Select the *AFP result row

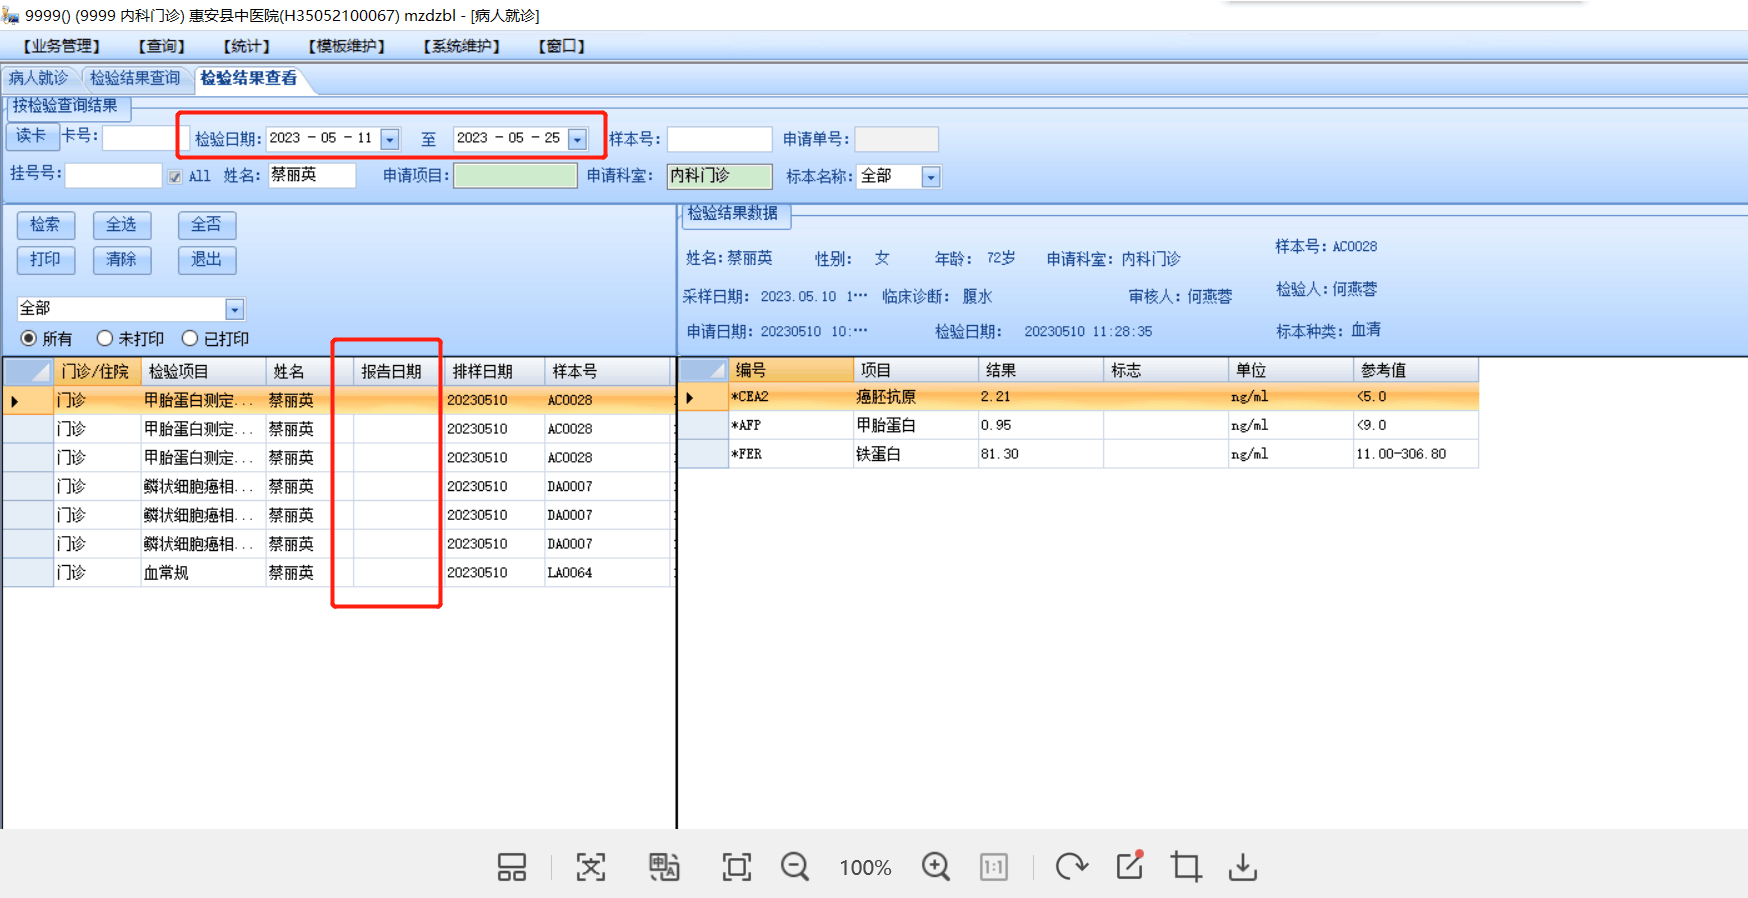coord(1079,425)
